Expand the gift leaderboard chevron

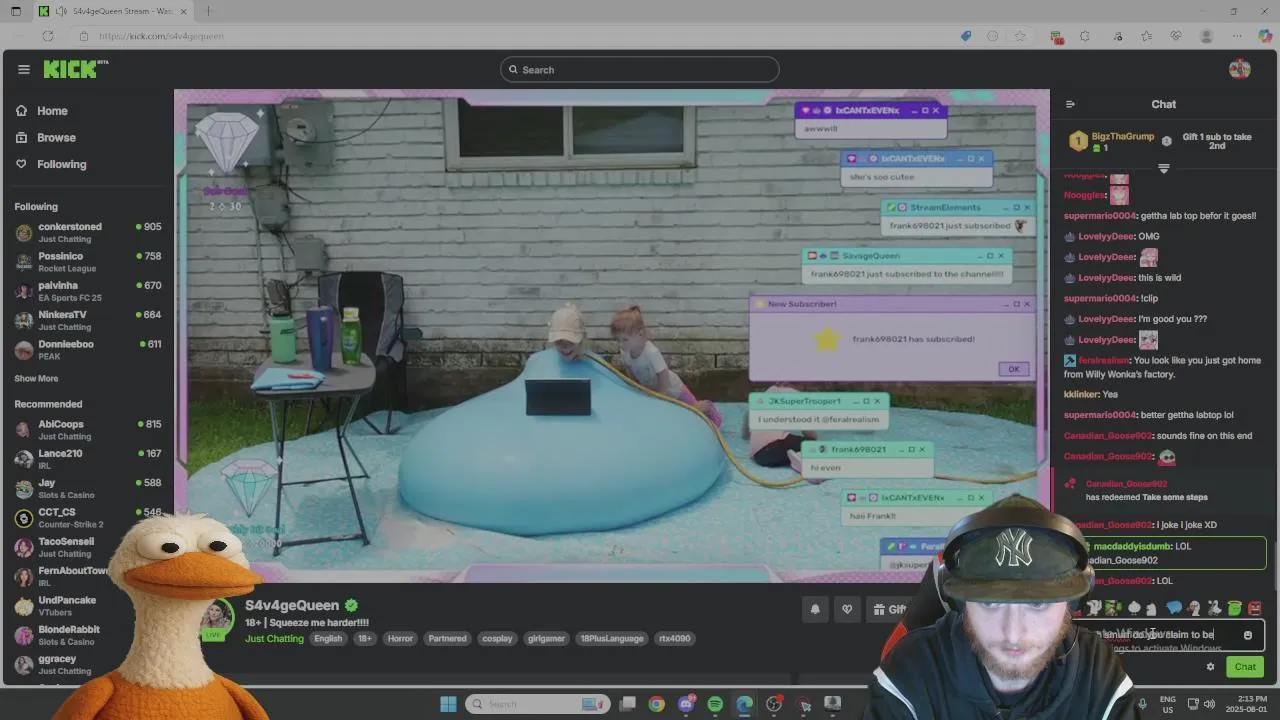click(1163, 168)
